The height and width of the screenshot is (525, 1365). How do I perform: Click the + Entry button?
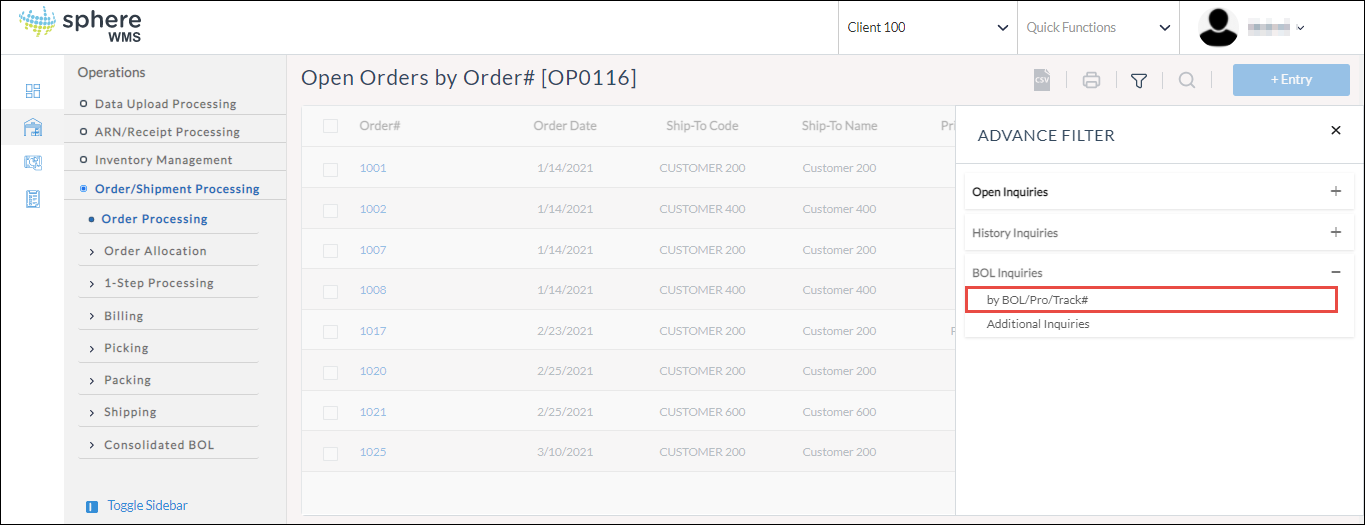point(1291,80)
